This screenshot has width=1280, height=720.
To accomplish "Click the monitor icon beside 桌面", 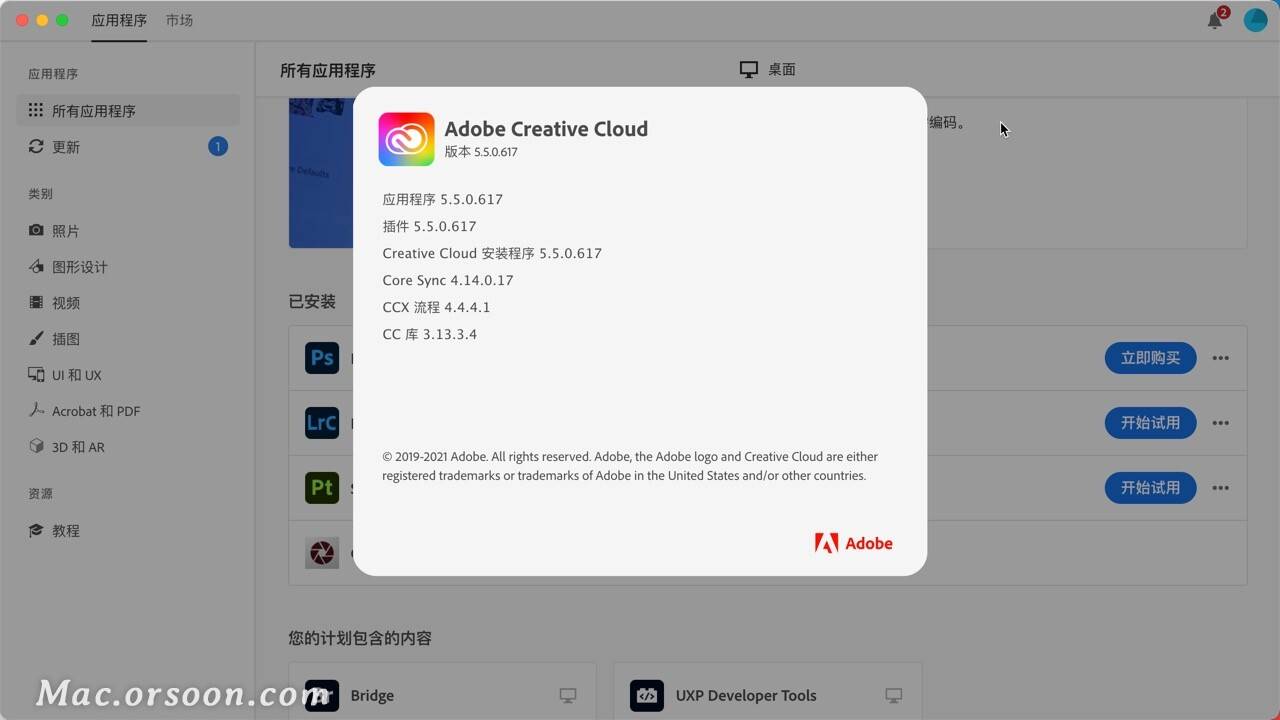I will point(748,69).
